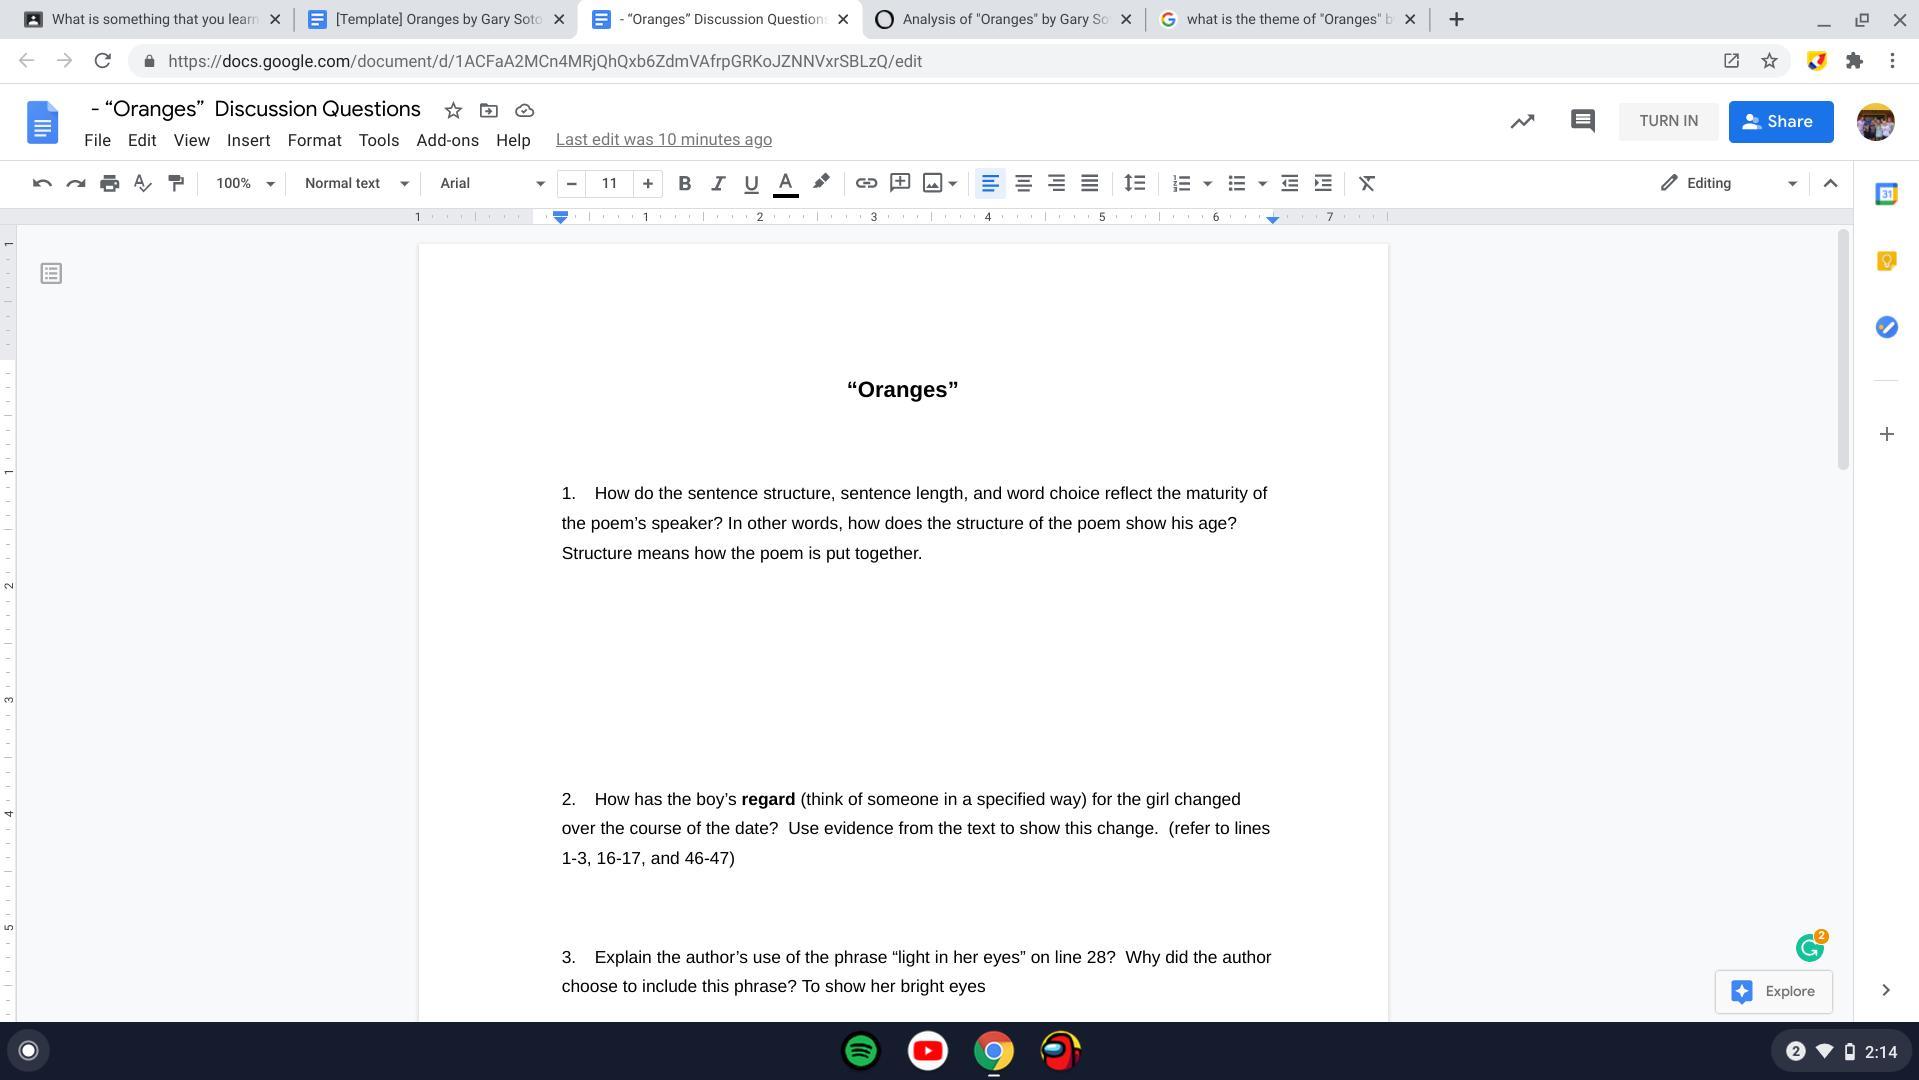1919x1080 pixels.
Task: Click the Redo arrow in toolbar
Action: pyautogui.click(x=75, y=183)
